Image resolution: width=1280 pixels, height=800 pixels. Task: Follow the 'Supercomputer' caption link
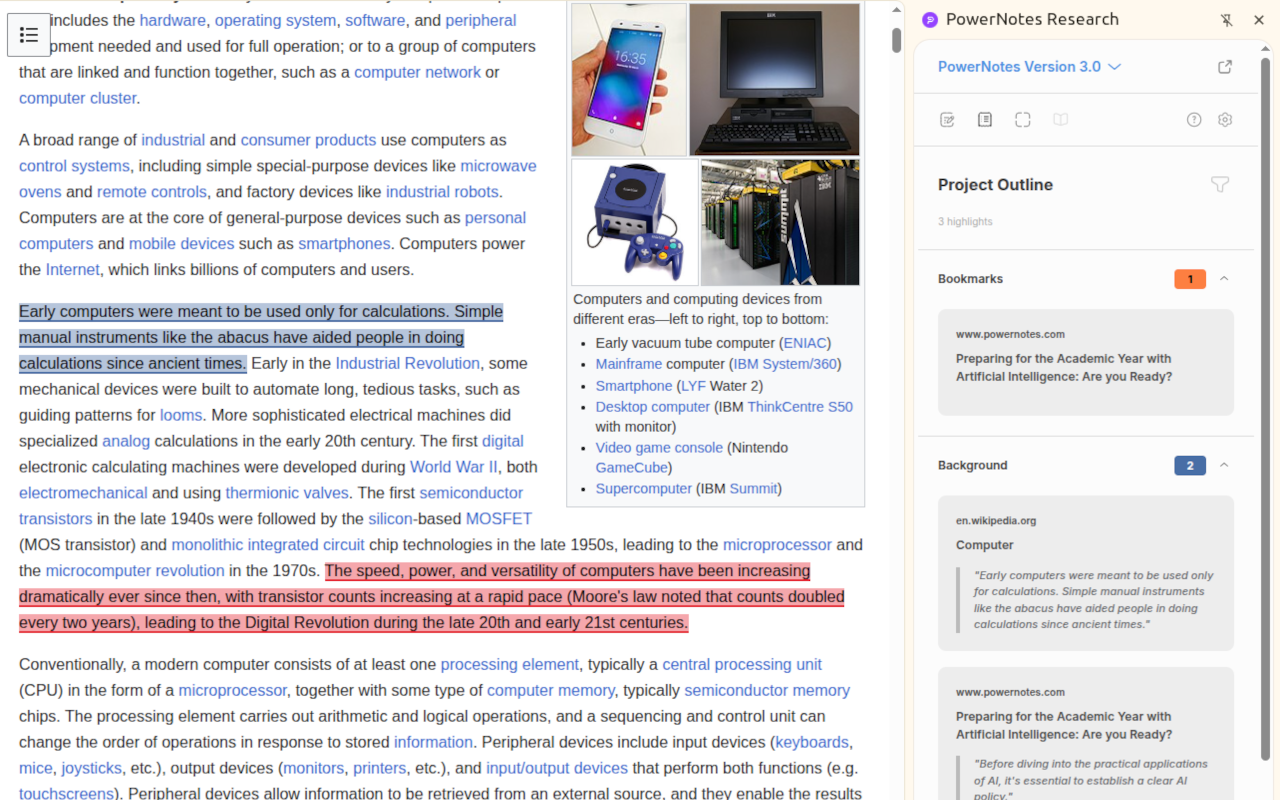(x=644, y=489)
